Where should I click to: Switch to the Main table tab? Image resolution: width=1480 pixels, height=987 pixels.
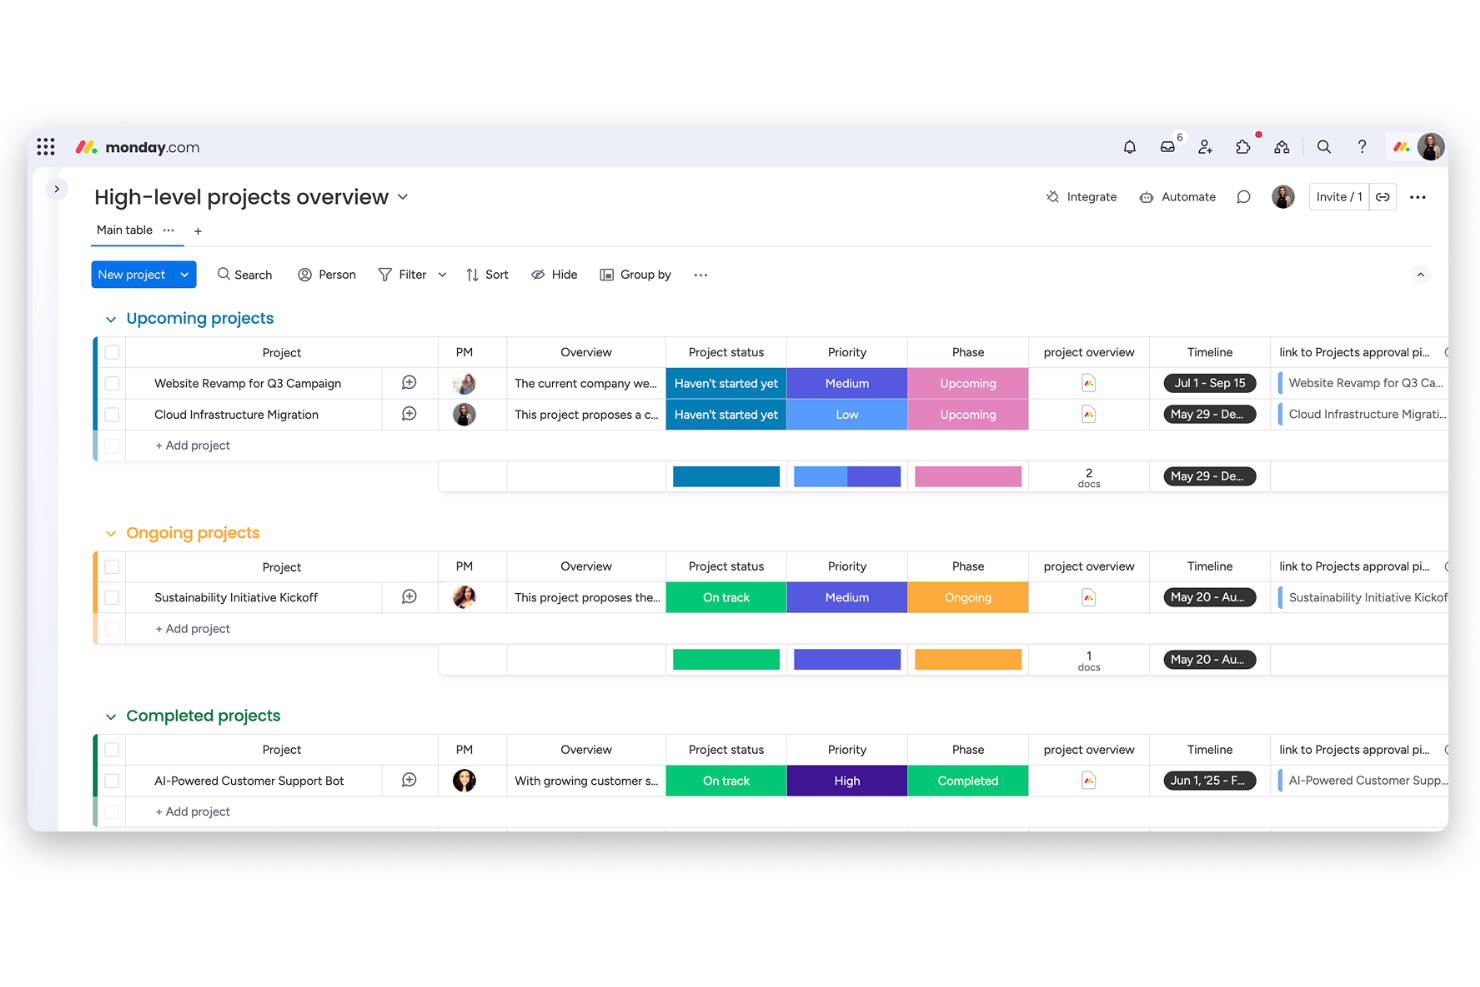click(x=122, y=230)
